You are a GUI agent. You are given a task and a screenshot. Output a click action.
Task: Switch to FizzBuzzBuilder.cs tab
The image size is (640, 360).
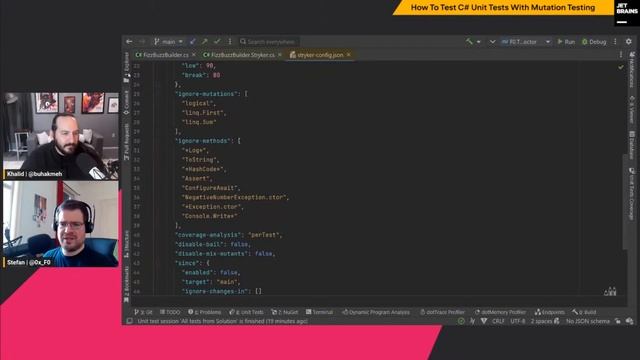click(x=162, y=55)
